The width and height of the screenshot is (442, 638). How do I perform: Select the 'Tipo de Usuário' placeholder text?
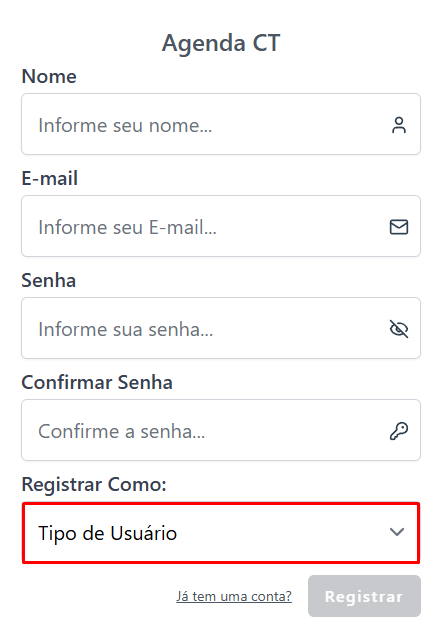click(x=107, y=533)
